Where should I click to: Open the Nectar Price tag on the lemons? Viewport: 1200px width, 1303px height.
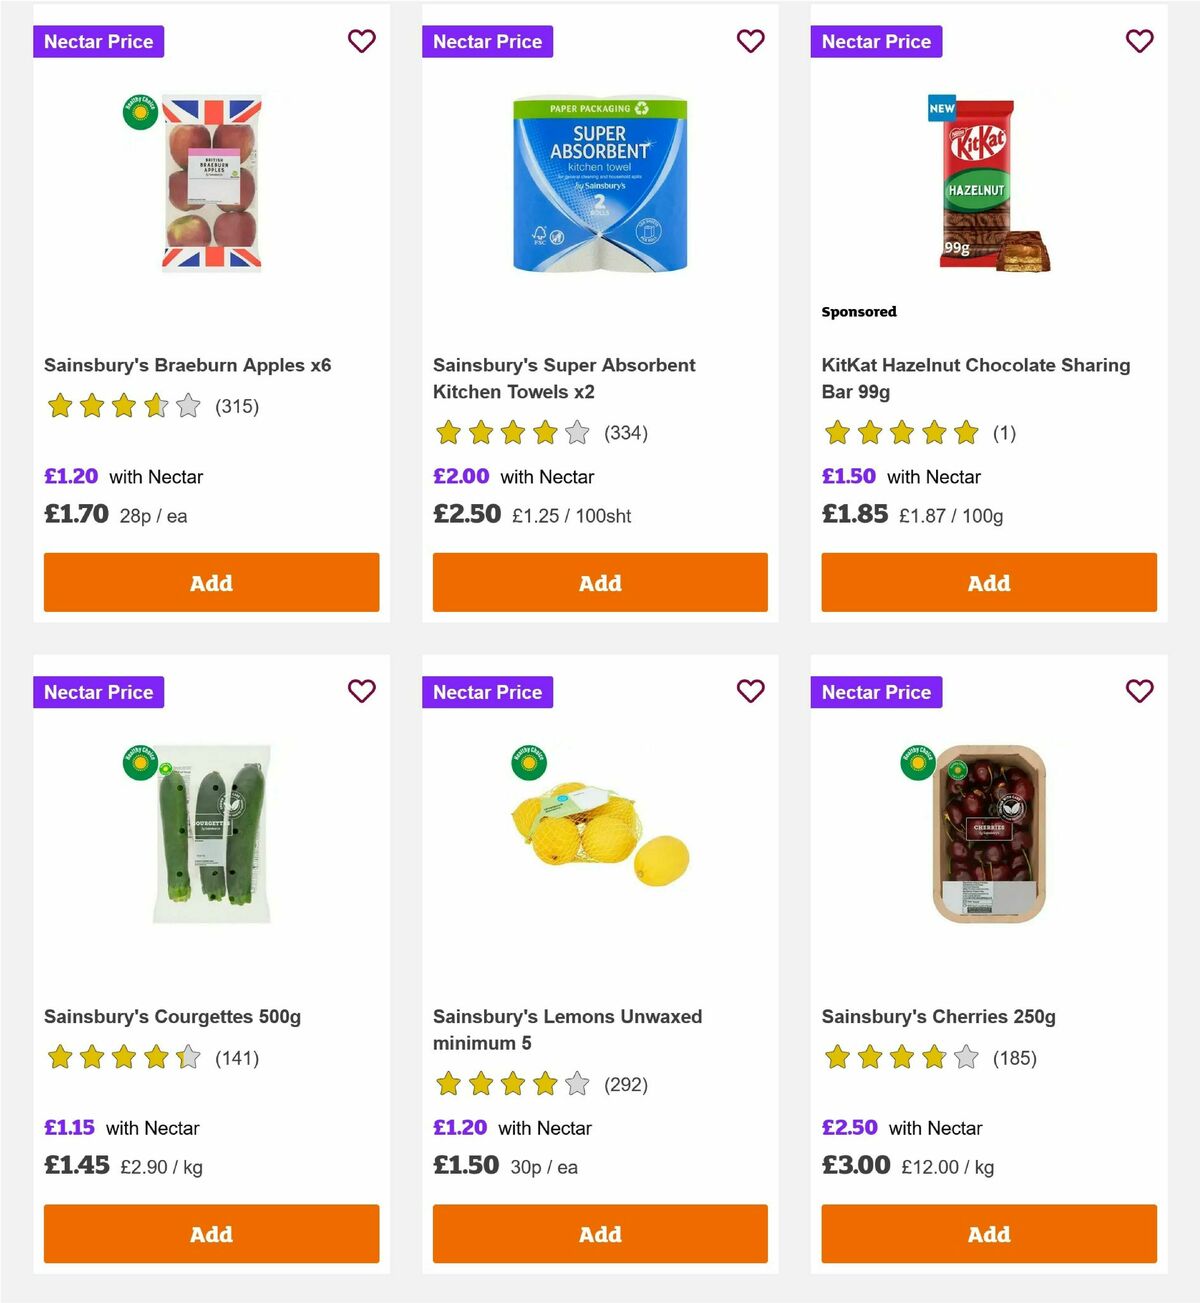487,691
